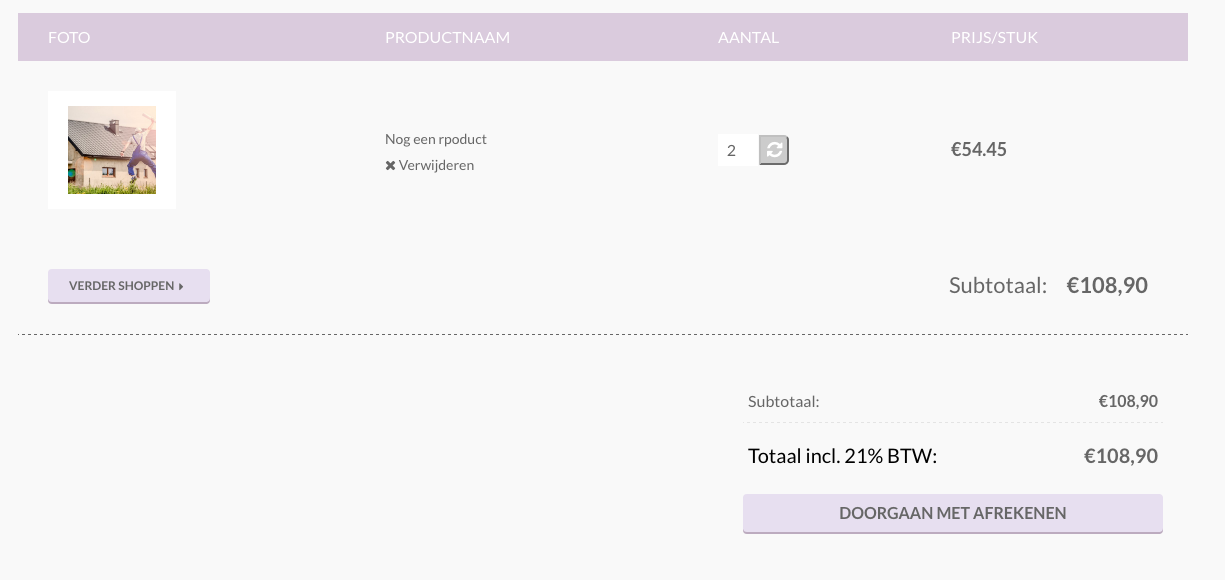Viewport: 1225px width, 580px height.
Task: Click the X icon beside Verwijderen
Action: tap(390, 166)
